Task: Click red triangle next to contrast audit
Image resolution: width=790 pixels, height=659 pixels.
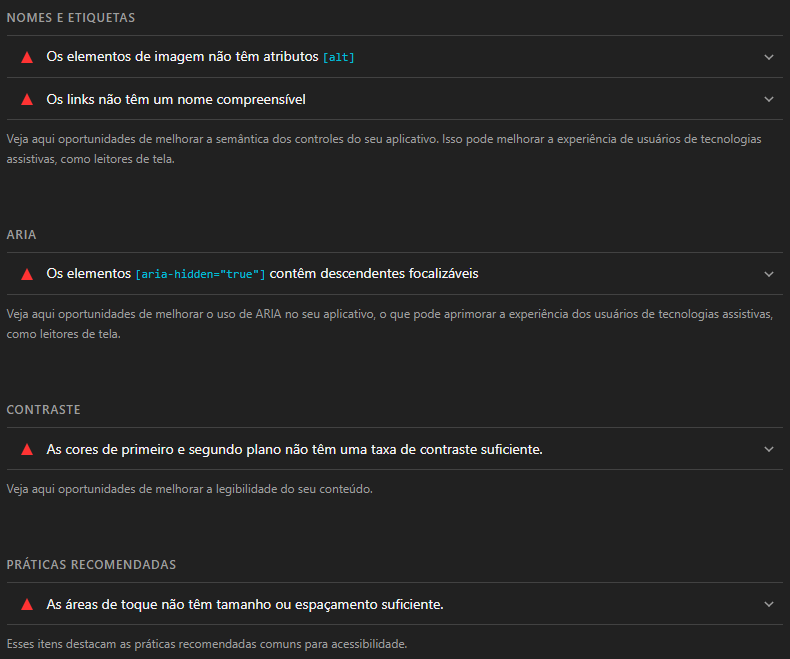Action: click(27, 449)
